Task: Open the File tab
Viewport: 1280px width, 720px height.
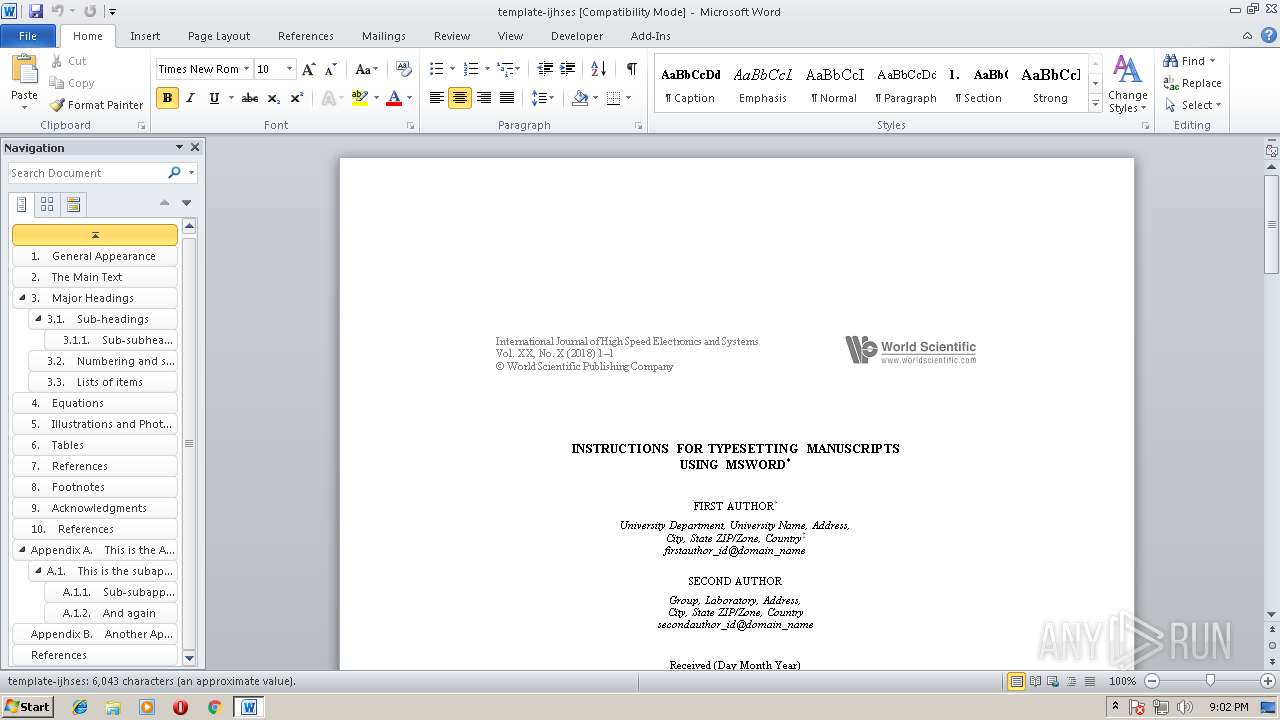Action: point(28,36)
